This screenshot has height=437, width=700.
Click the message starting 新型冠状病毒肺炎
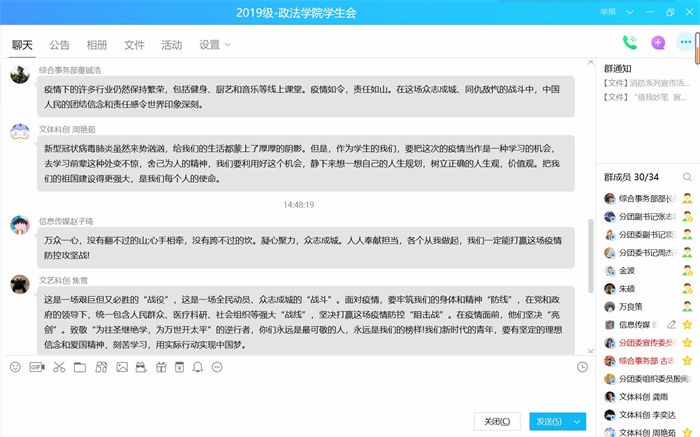(306, 163)
